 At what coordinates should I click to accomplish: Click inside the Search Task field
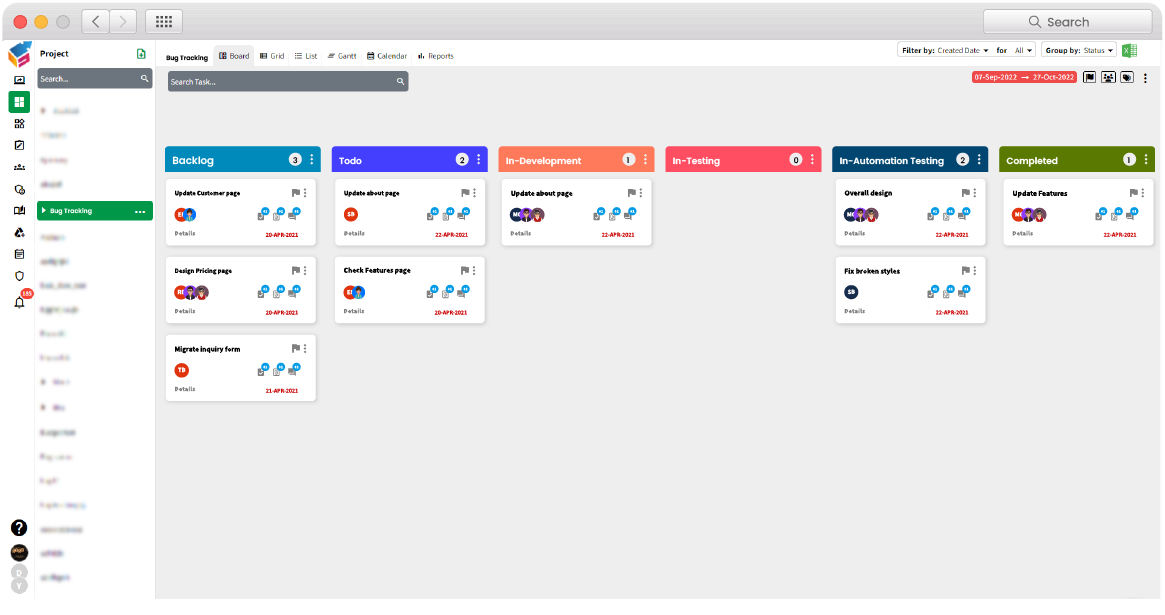(280, 81)
